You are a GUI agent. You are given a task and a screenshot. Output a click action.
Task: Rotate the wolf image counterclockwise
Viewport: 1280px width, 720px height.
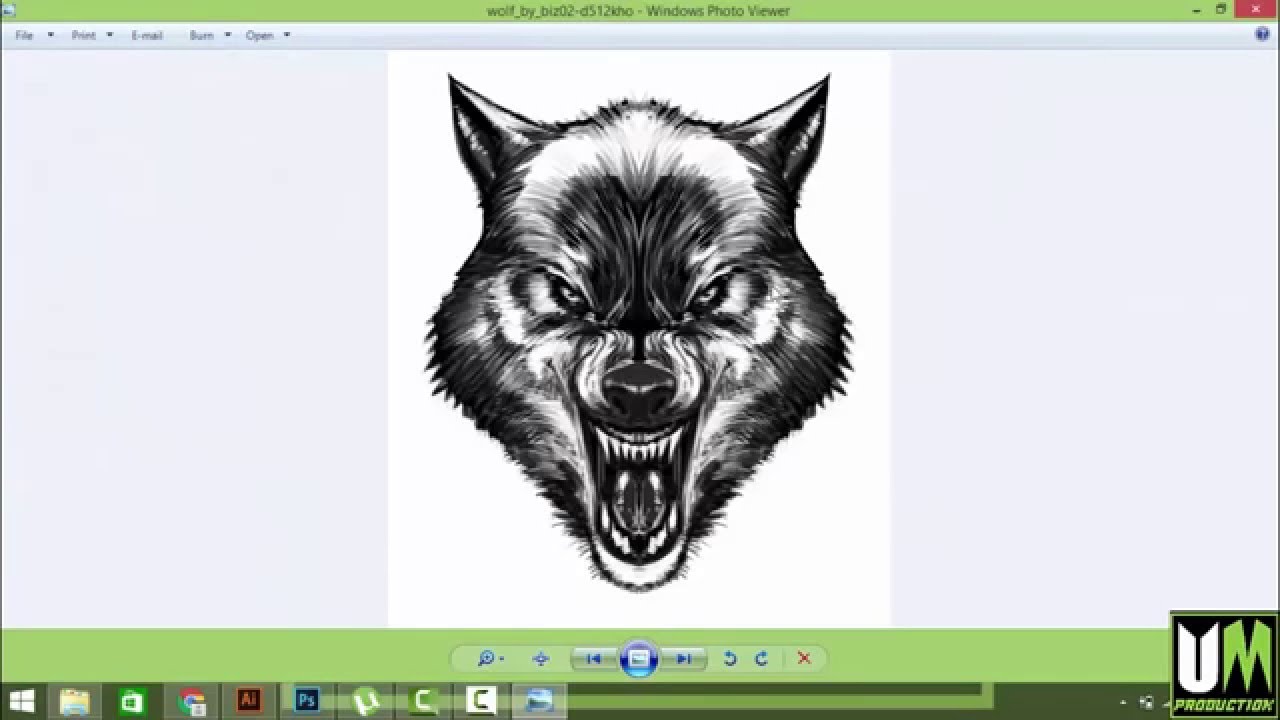tap(729, 659)
